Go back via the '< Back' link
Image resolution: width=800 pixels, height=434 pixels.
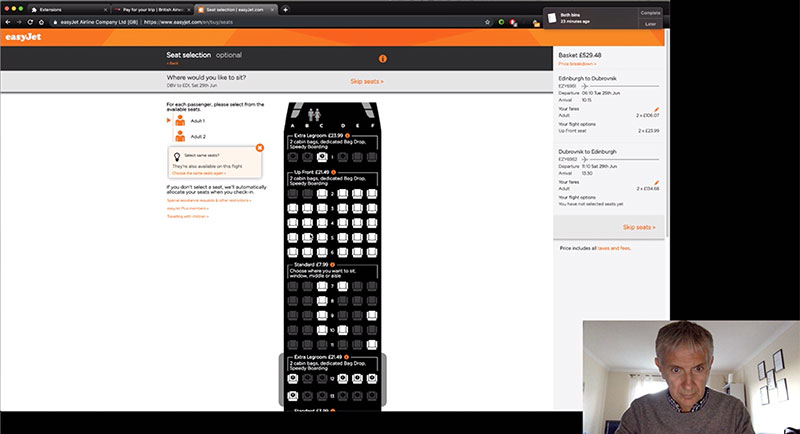172,63
